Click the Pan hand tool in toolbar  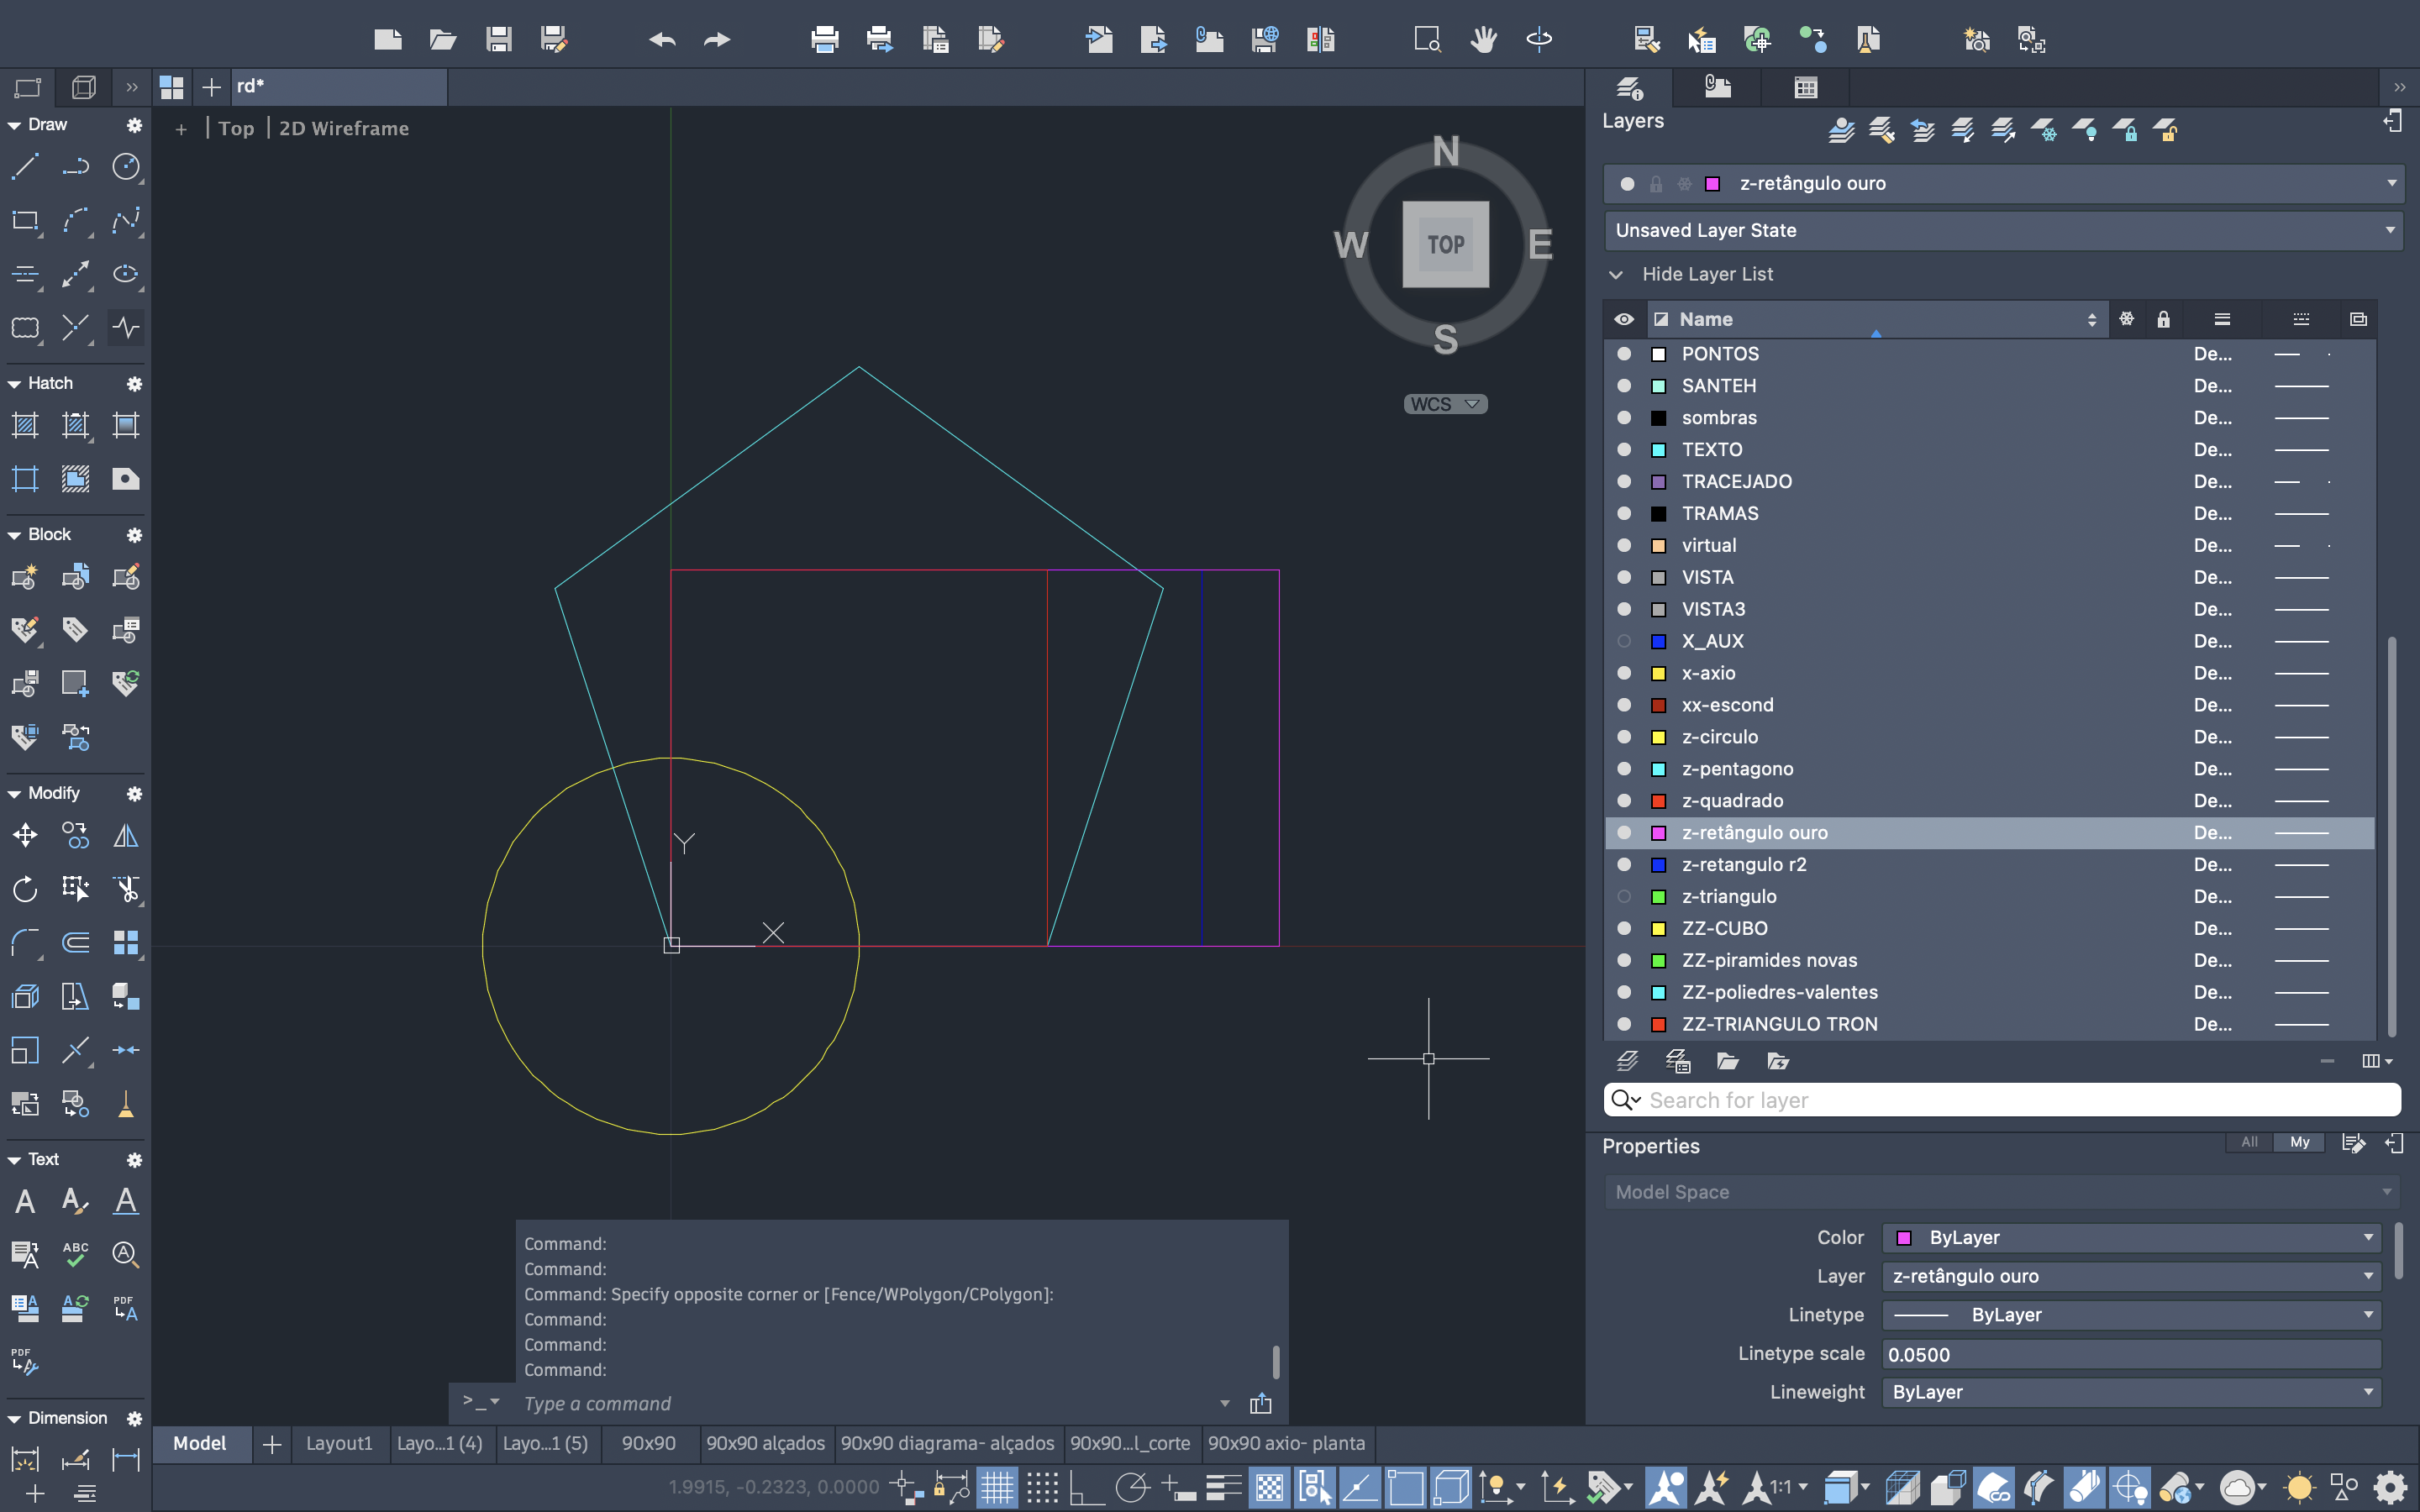[x=1483, y=40]
